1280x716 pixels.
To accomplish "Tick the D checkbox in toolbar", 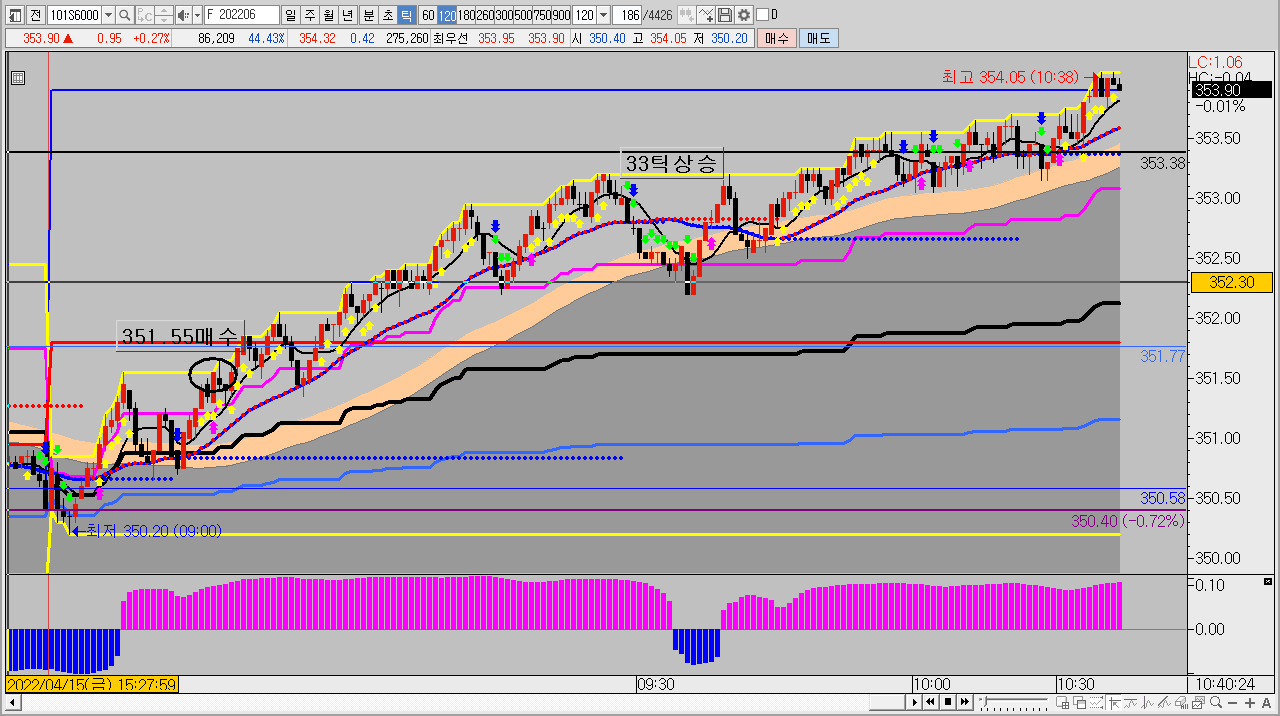I will pyautogui.click(x=763, y=15).
